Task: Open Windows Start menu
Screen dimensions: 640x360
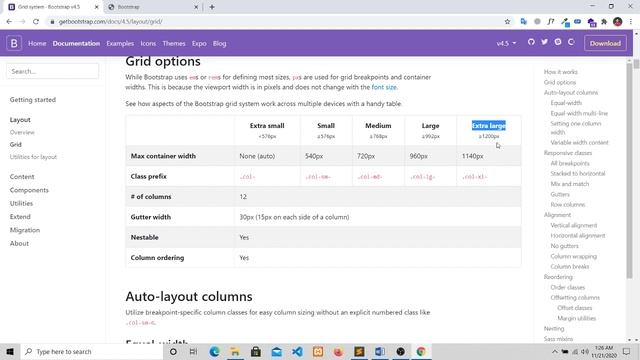Action: 10,351
